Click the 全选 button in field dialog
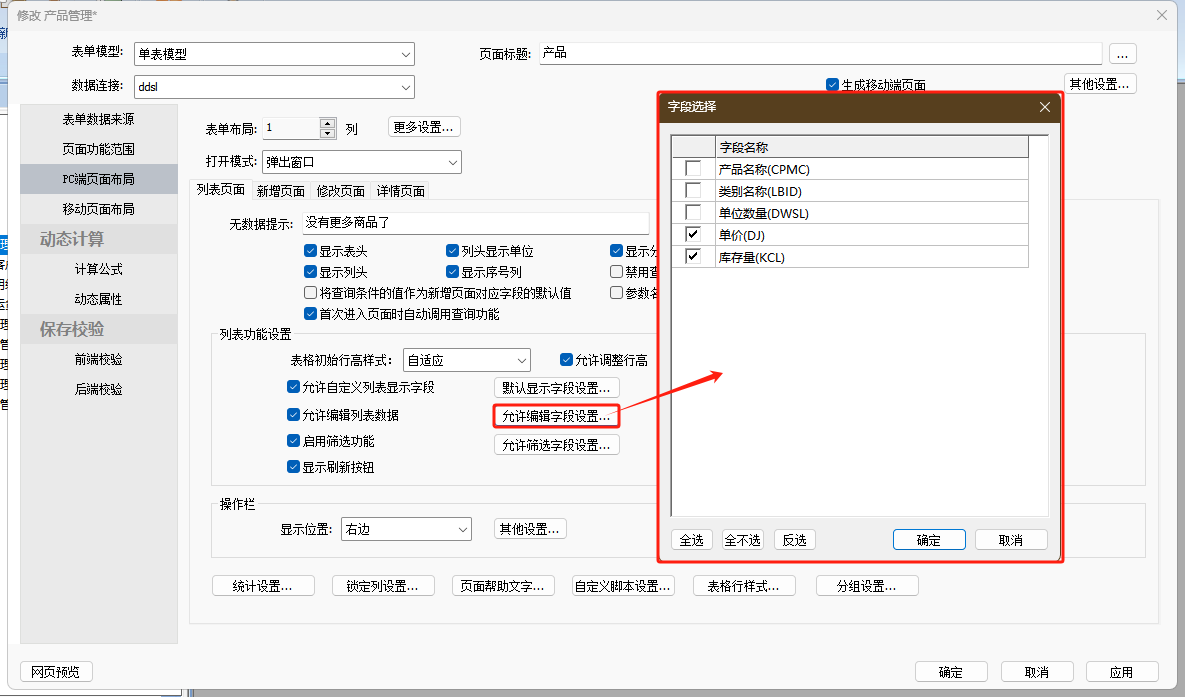The width and height of the screenshot is (1185, 697). click(x=691, y=540)
